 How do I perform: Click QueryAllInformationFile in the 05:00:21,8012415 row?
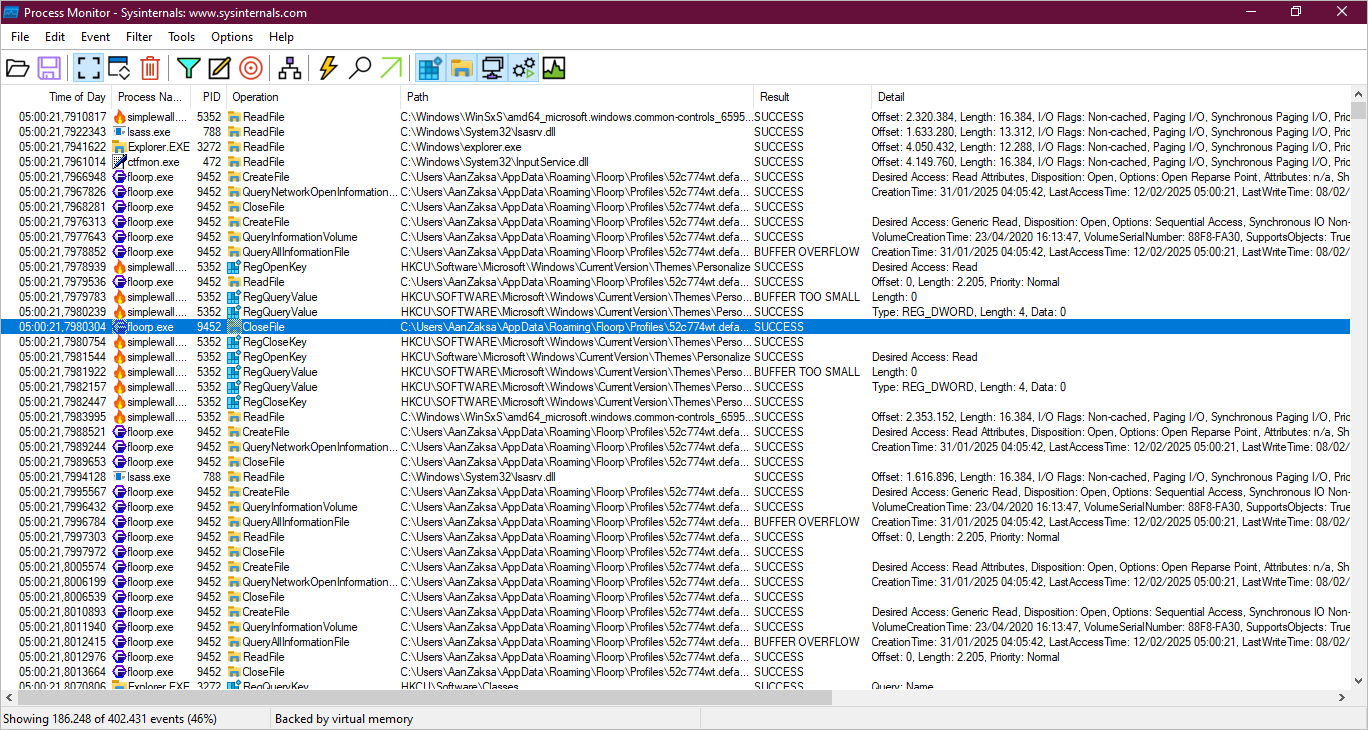click(x=296, y=642)
